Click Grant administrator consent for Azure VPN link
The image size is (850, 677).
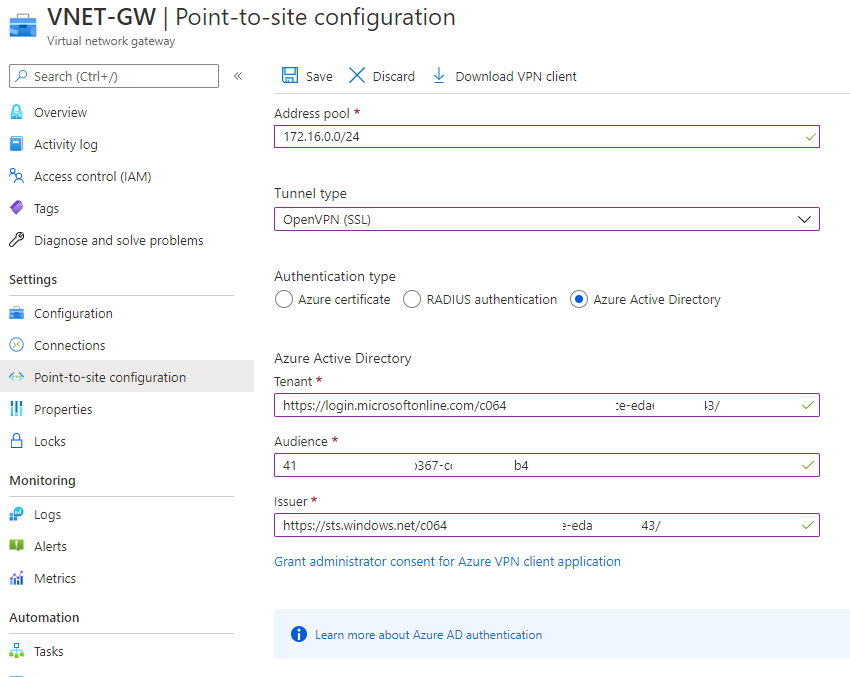point(447,561)
